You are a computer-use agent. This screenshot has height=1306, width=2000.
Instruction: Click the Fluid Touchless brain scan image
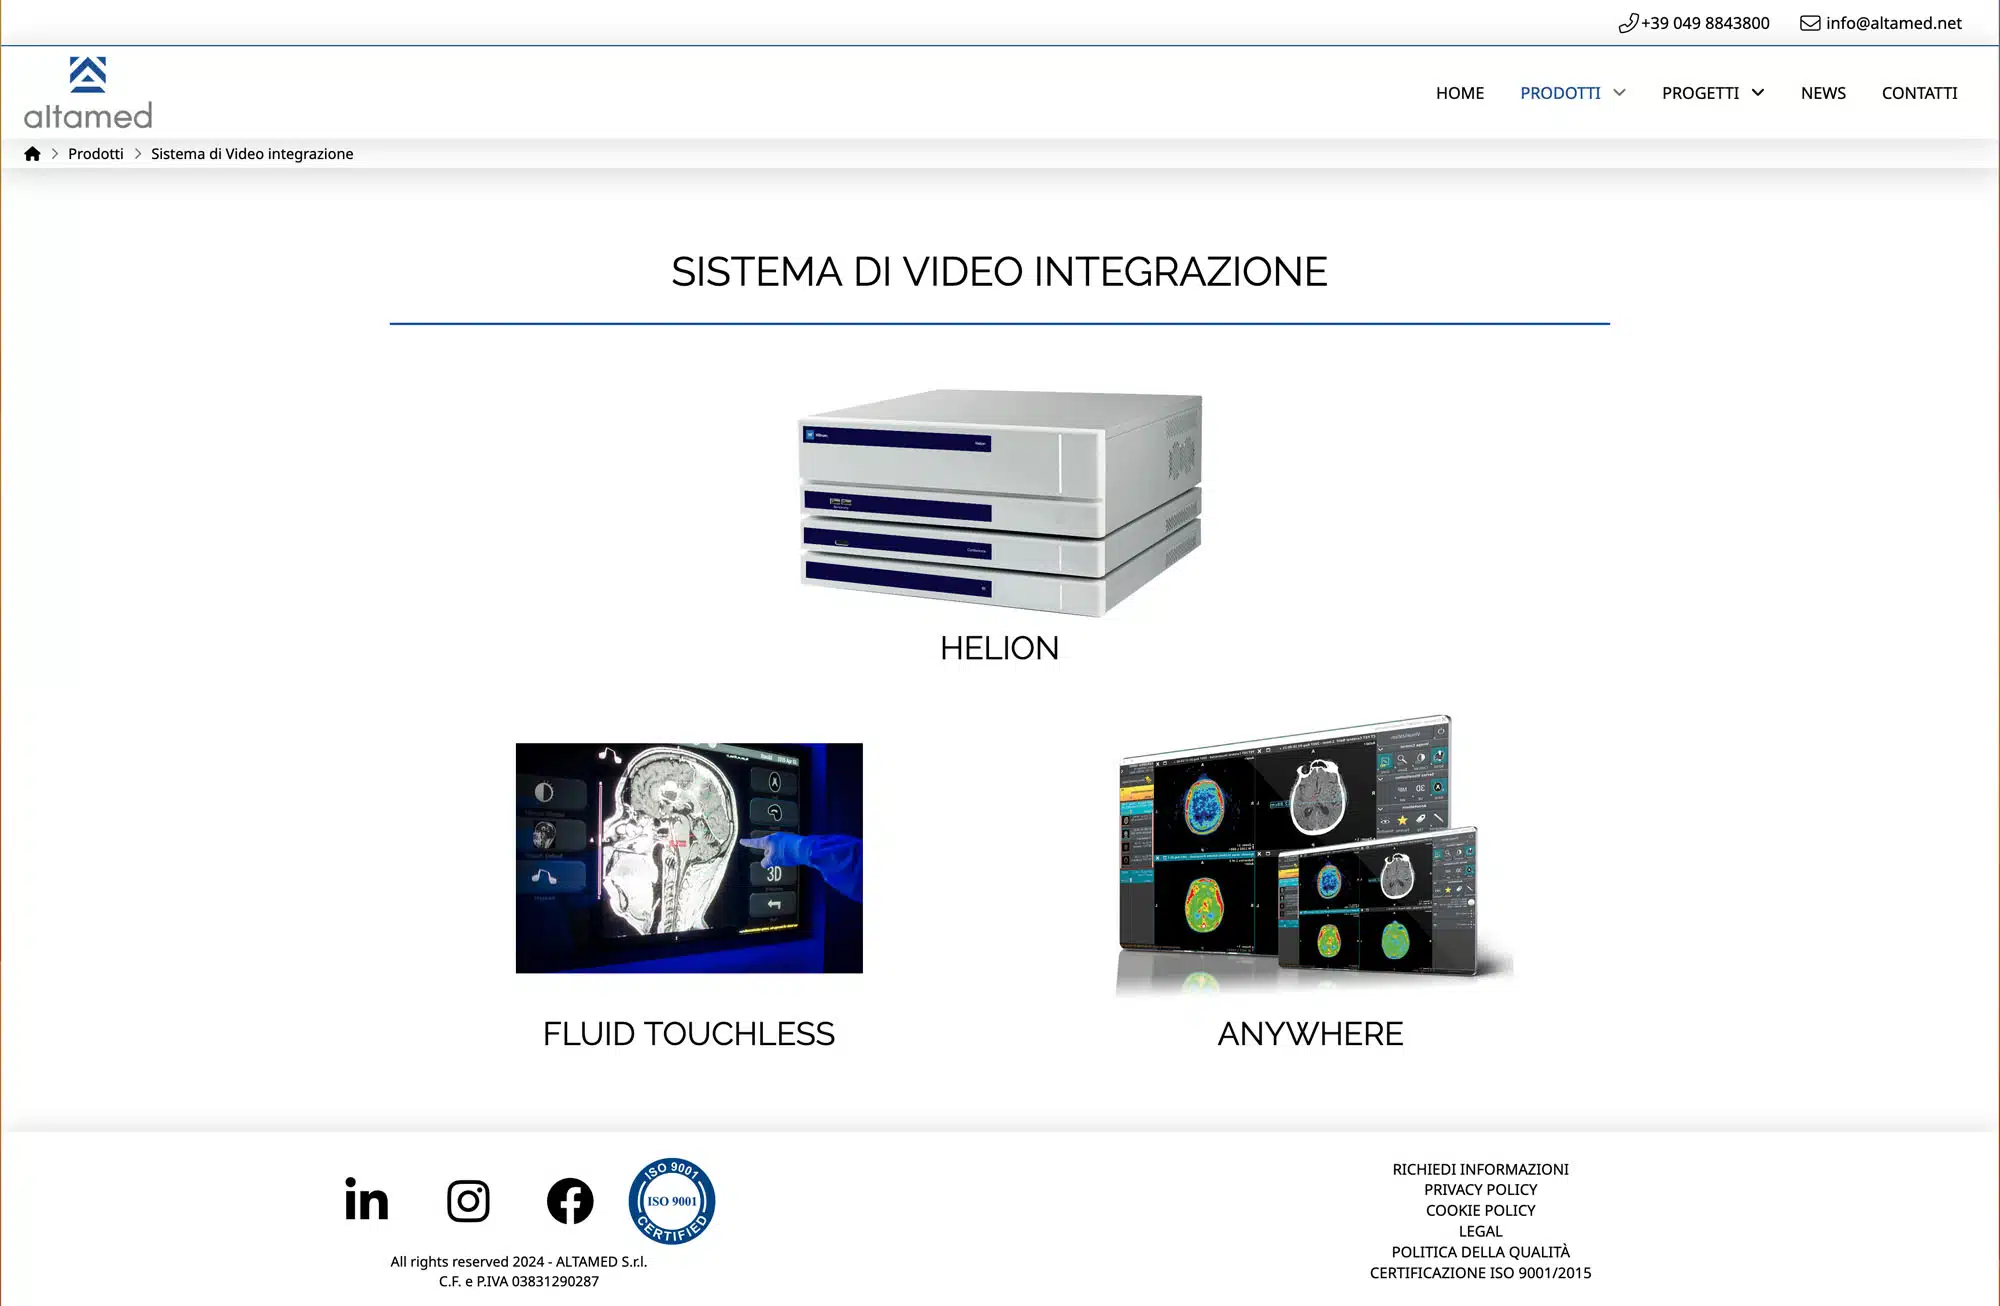[x=689, y=858]
